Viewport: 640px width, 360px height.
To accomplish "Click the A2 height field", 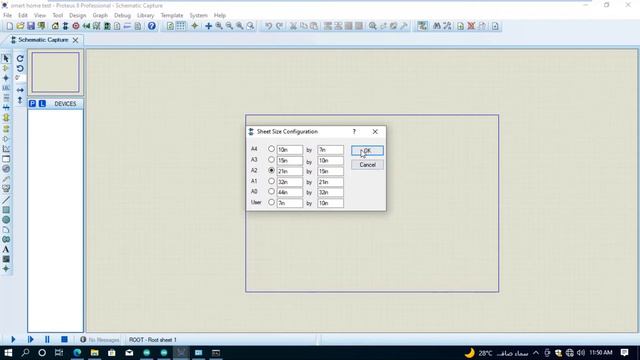I will (330, 171).
